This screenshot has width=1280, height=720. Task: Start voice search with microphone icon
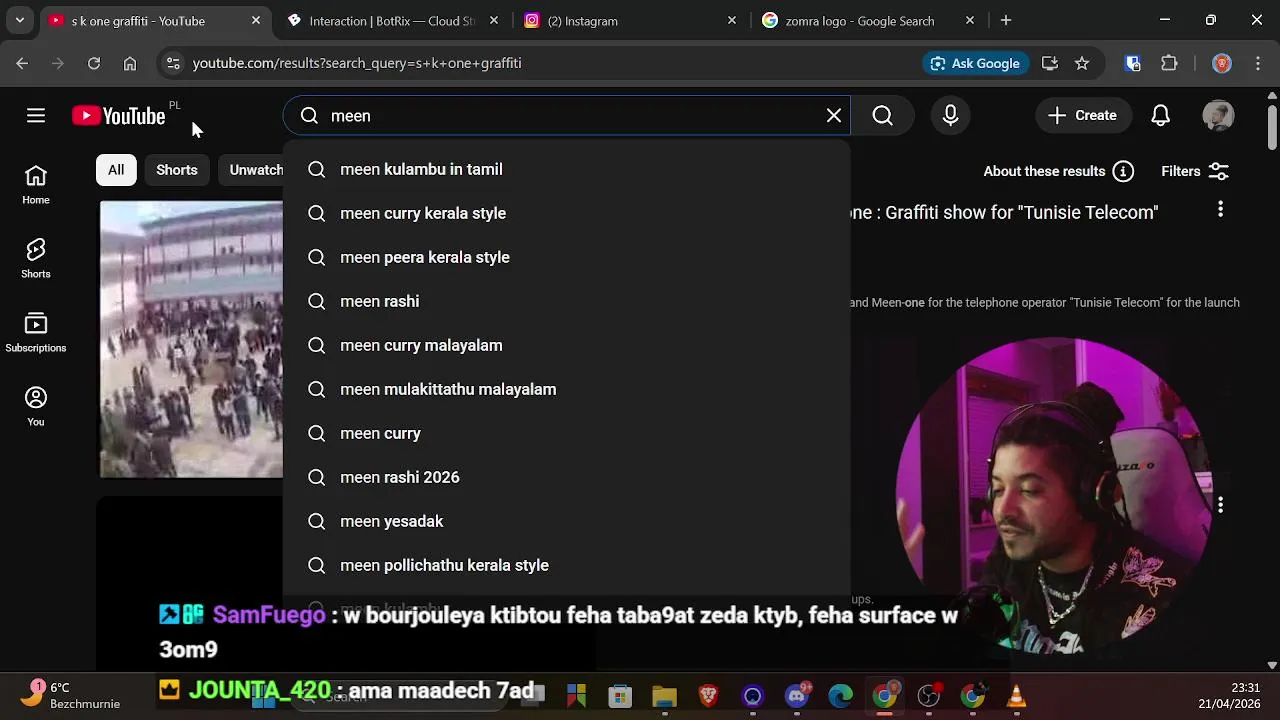tap(950, 116)
